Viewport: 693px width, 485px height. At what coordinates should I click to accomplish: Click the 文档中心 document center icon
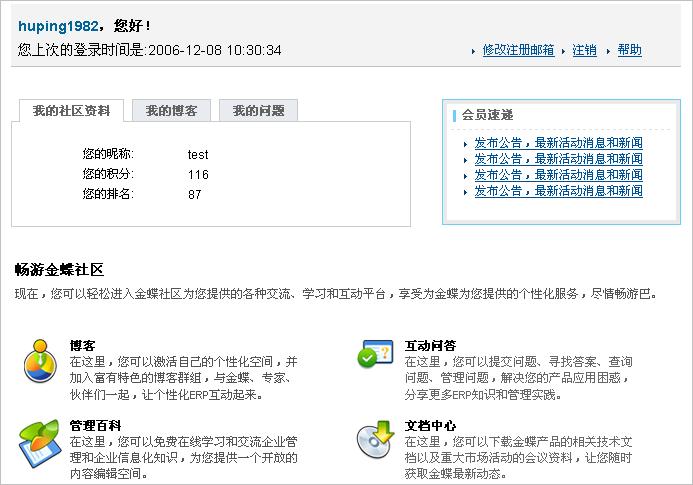coord(375,439)
